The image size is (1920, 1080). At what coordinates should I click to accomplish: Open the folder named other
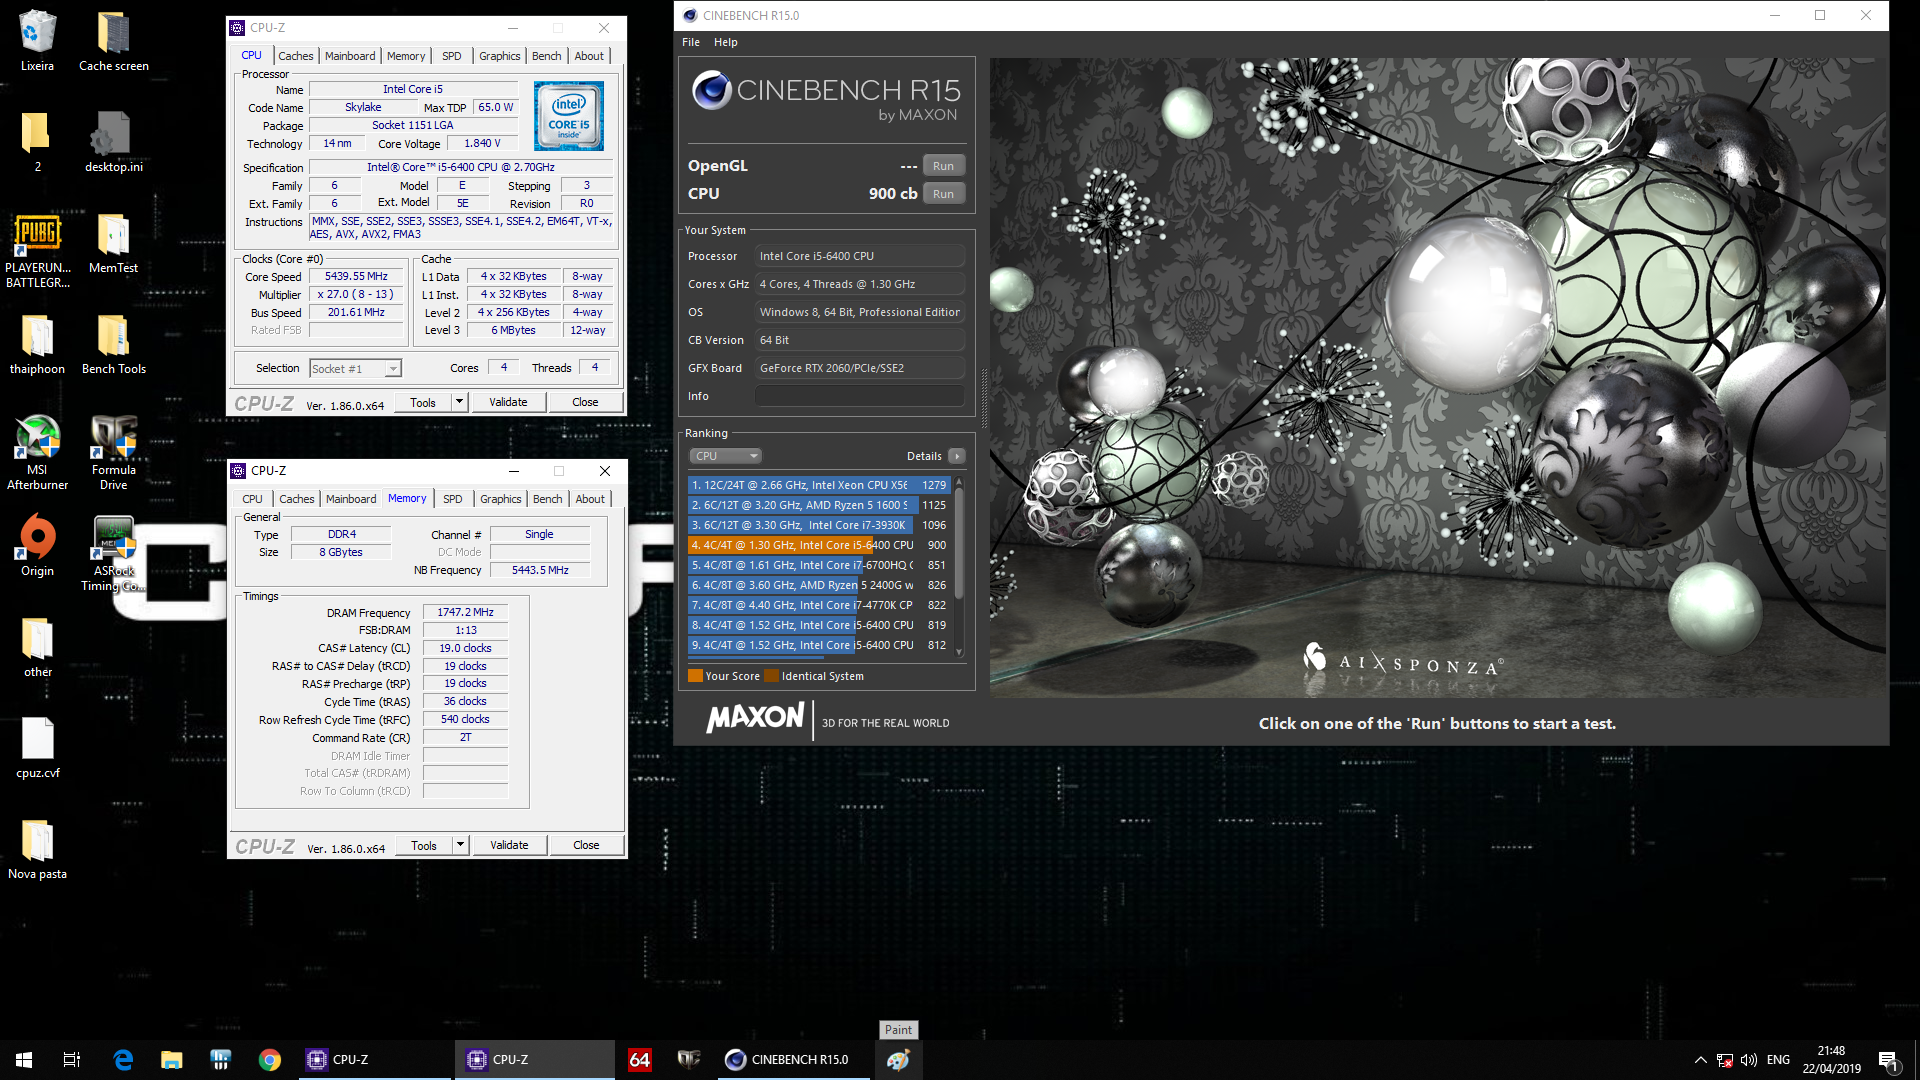click(38, 647)
